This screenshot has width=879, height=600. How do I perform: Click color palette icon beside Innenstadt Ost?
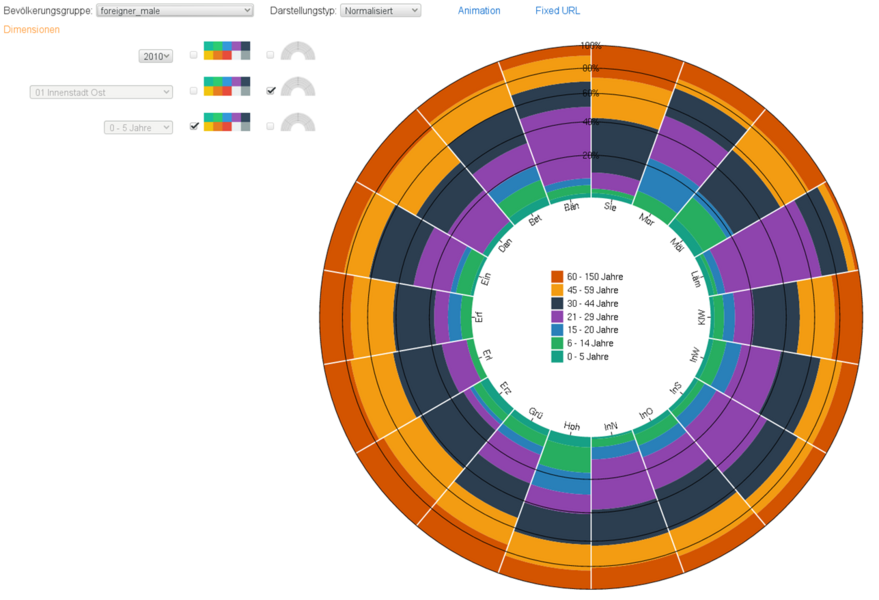227,87
